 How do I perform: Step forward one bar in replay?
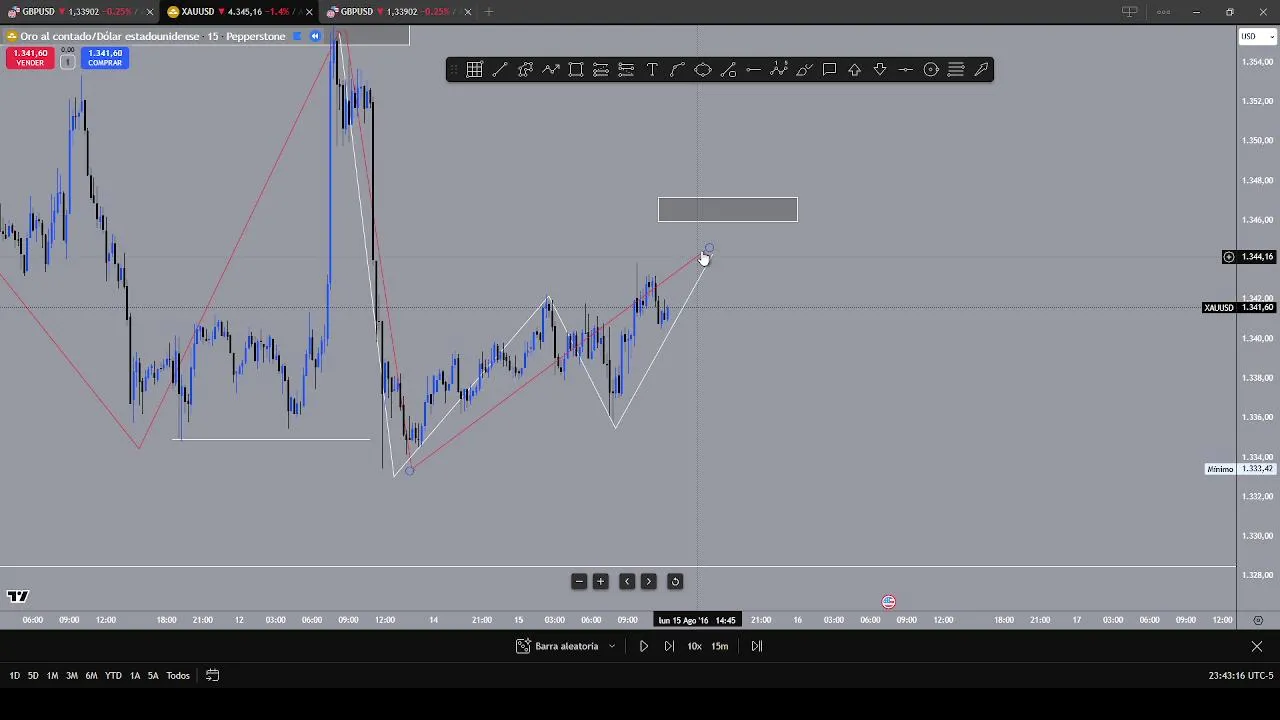tap(669, 646)
